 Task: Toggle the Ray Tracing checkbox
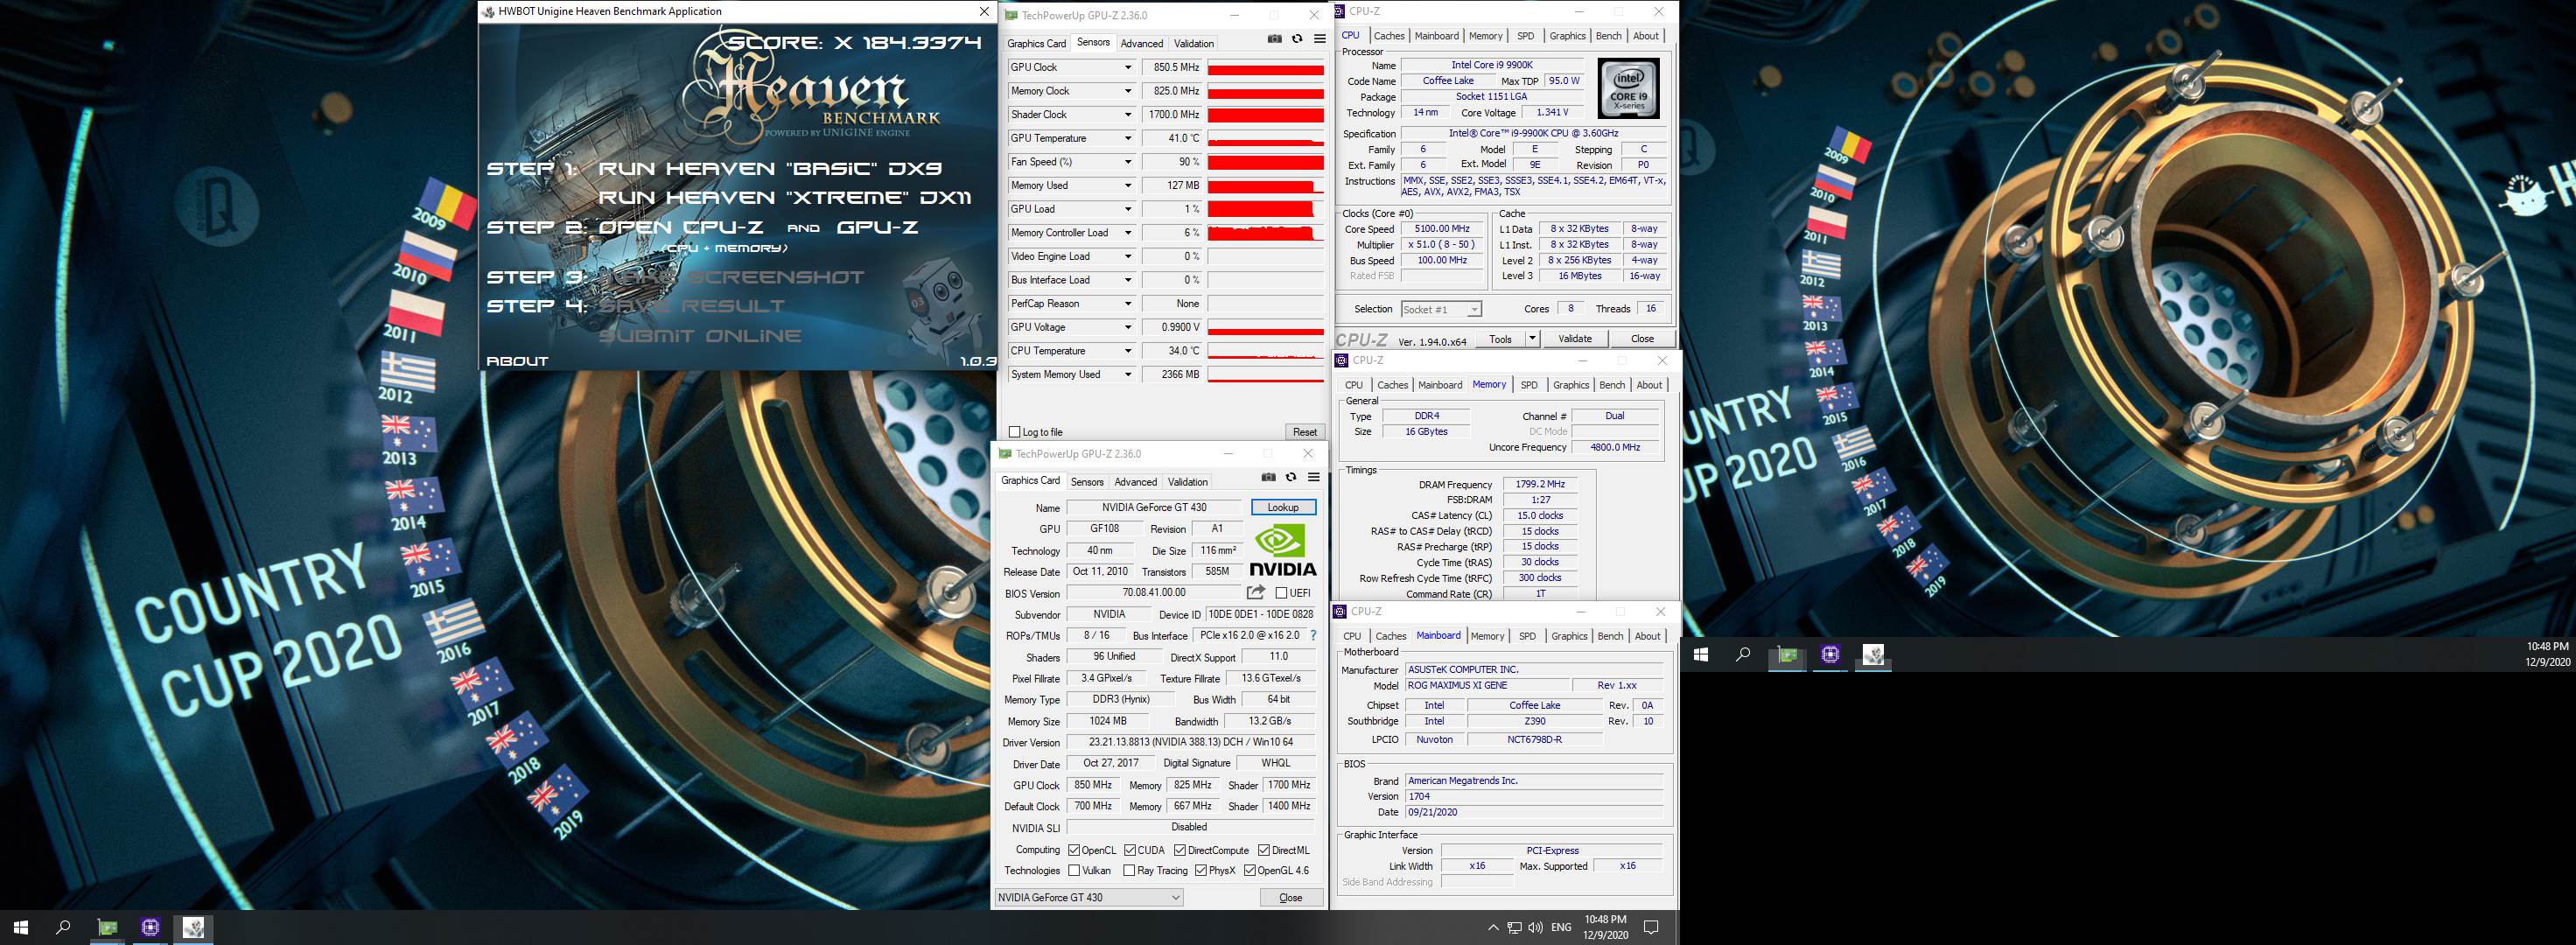click(1129, 870)
